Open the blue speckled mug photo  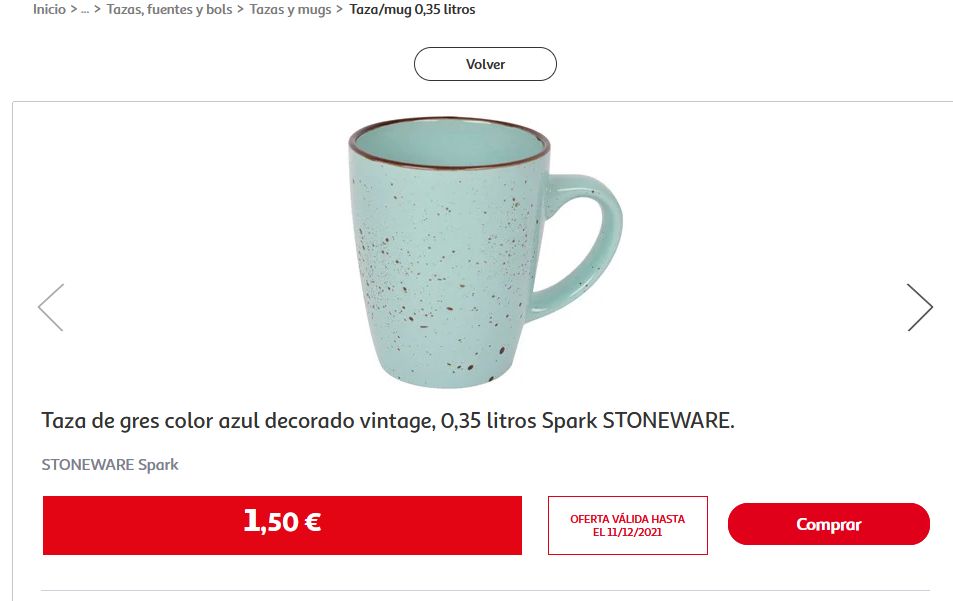point(485,252)
